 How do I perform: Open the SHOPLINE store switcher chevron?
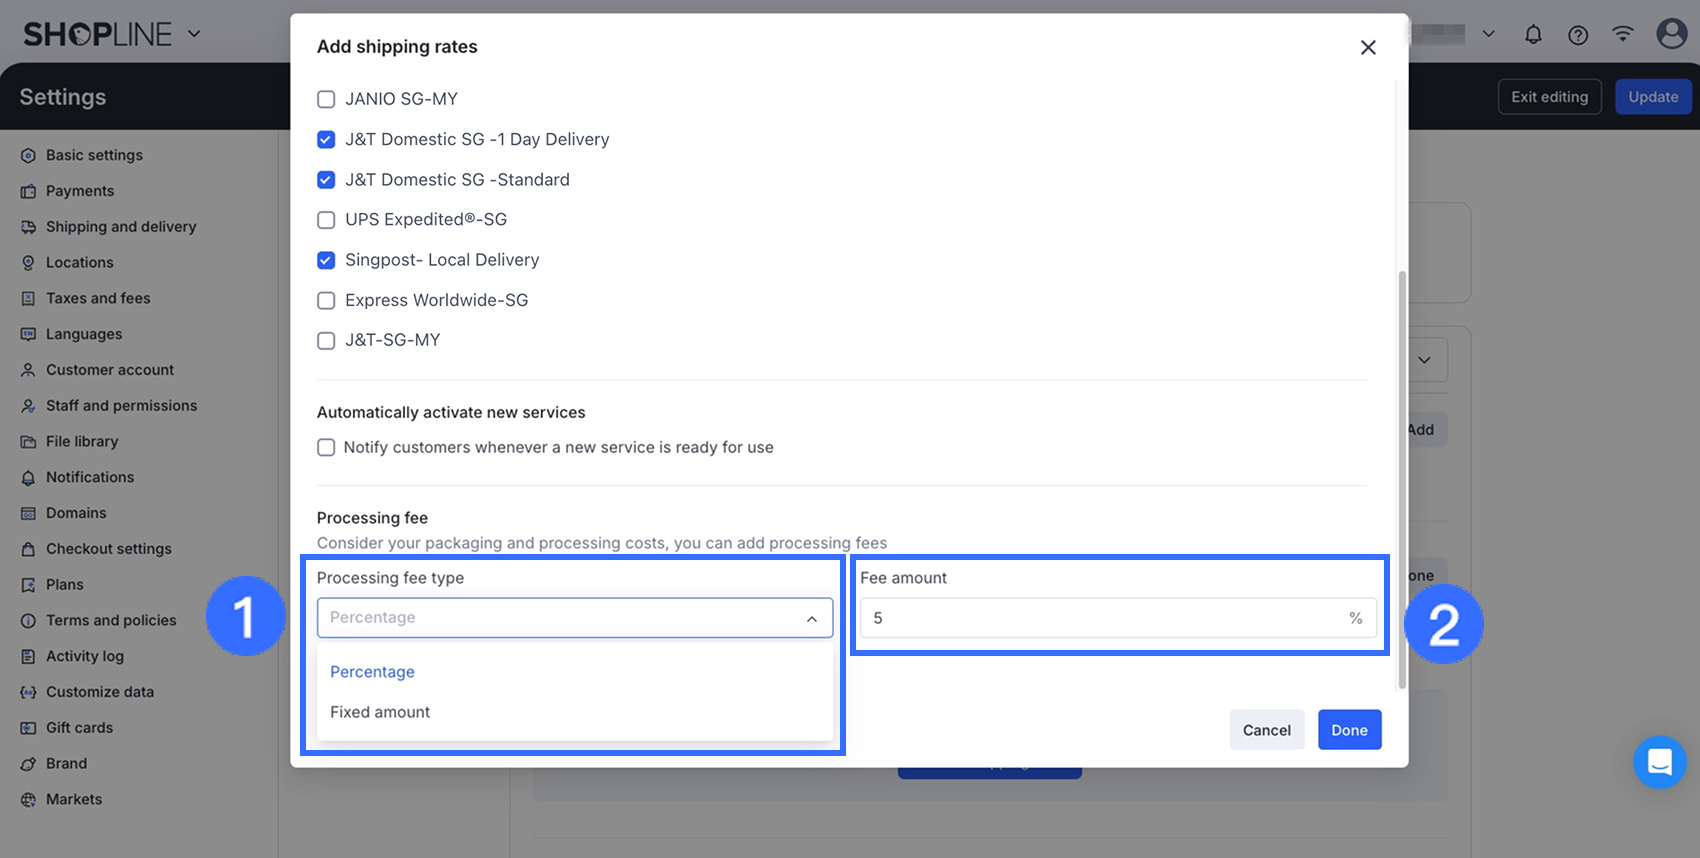194,34
